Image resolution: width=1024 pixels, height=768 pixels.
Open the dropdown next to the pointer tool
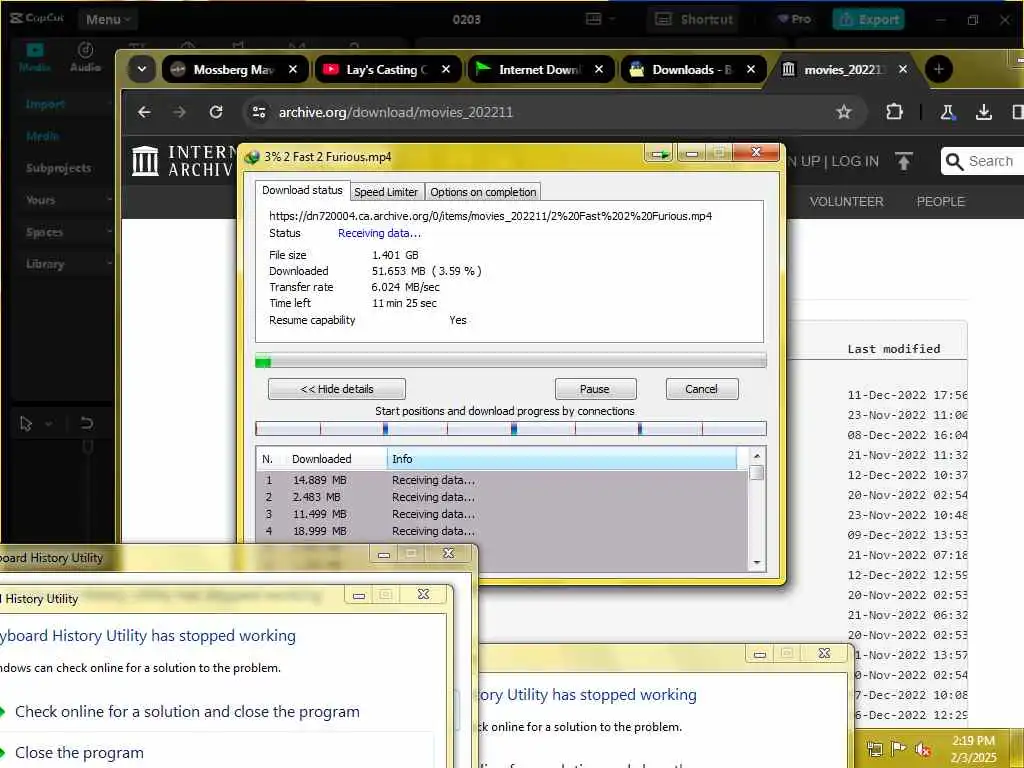coord(49,424)
